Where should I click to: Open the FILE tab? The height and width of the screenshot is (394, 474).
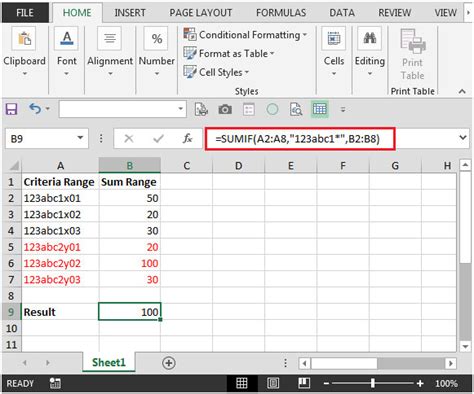25,13
